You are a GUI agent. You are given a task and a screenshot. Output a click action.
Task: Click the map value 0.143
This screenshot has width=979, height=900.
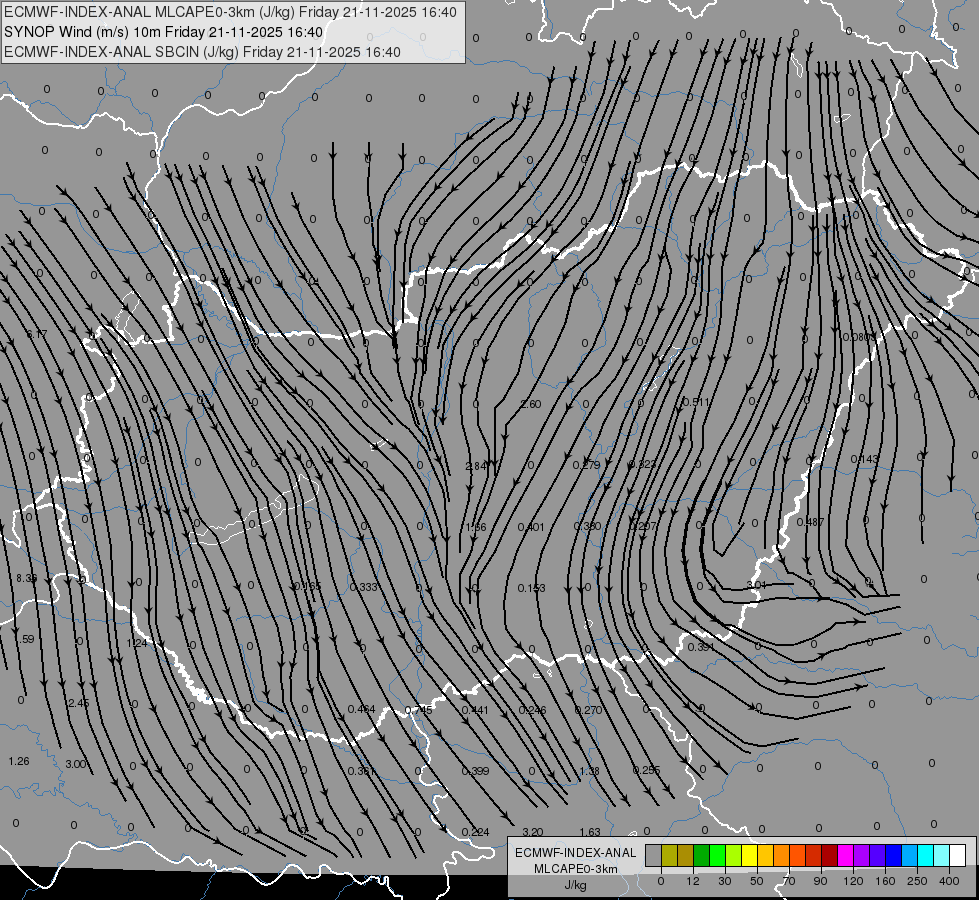(x=865, y=459)
